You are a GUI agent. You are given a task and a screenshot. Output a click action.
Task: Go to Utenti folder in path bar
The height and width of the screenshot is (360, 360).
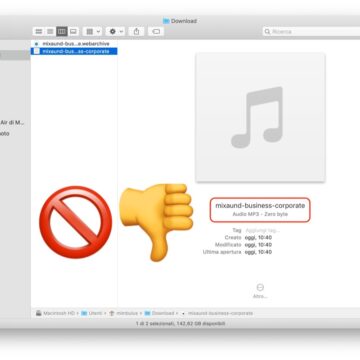pyautogui.click(x=92, y=313)
